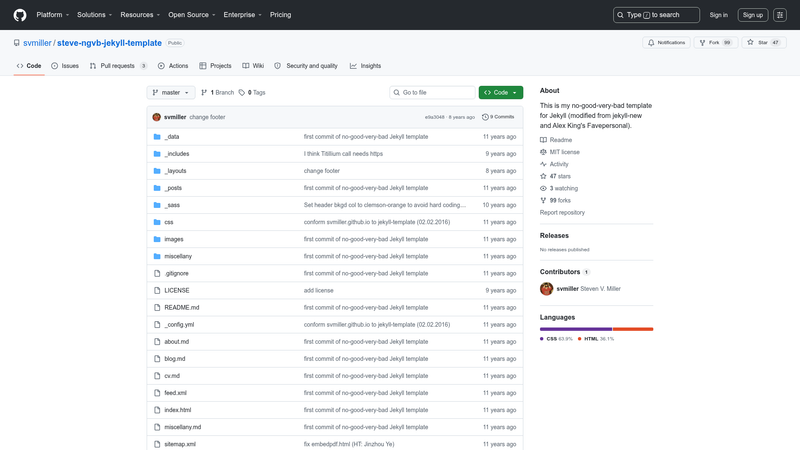Select the miscellany folder icon
The image size is (800, 450).
157,256
